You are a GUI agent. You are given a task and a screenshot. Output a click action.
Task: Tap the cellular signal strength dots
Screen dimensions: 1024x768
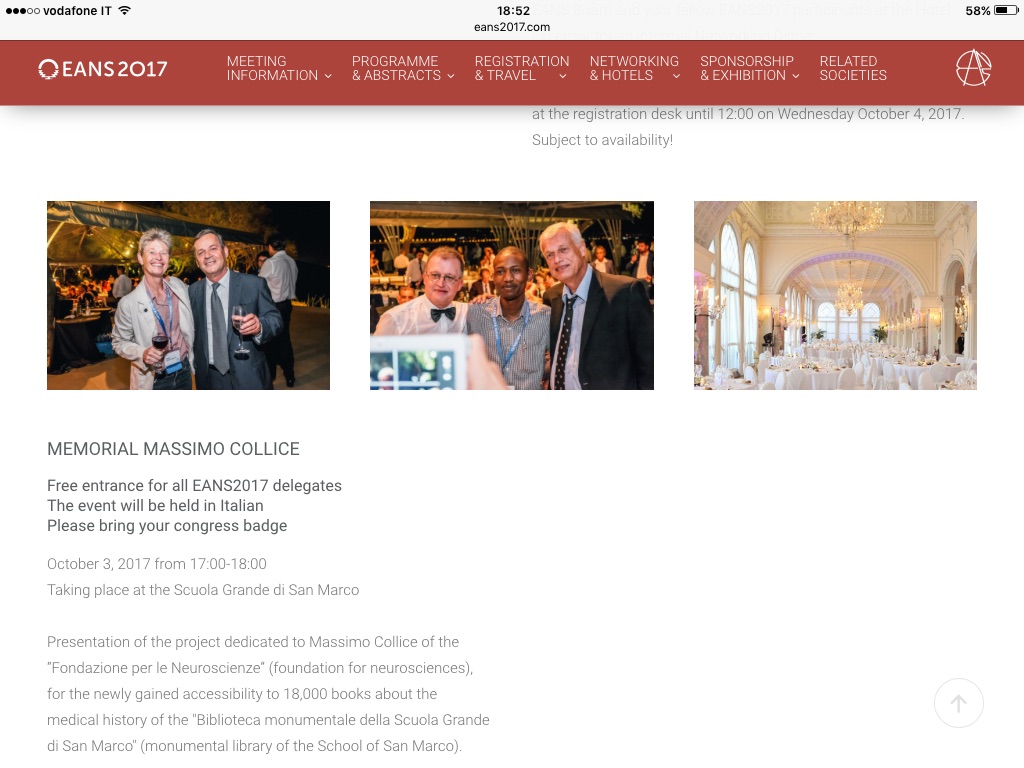tap(22, 11)
